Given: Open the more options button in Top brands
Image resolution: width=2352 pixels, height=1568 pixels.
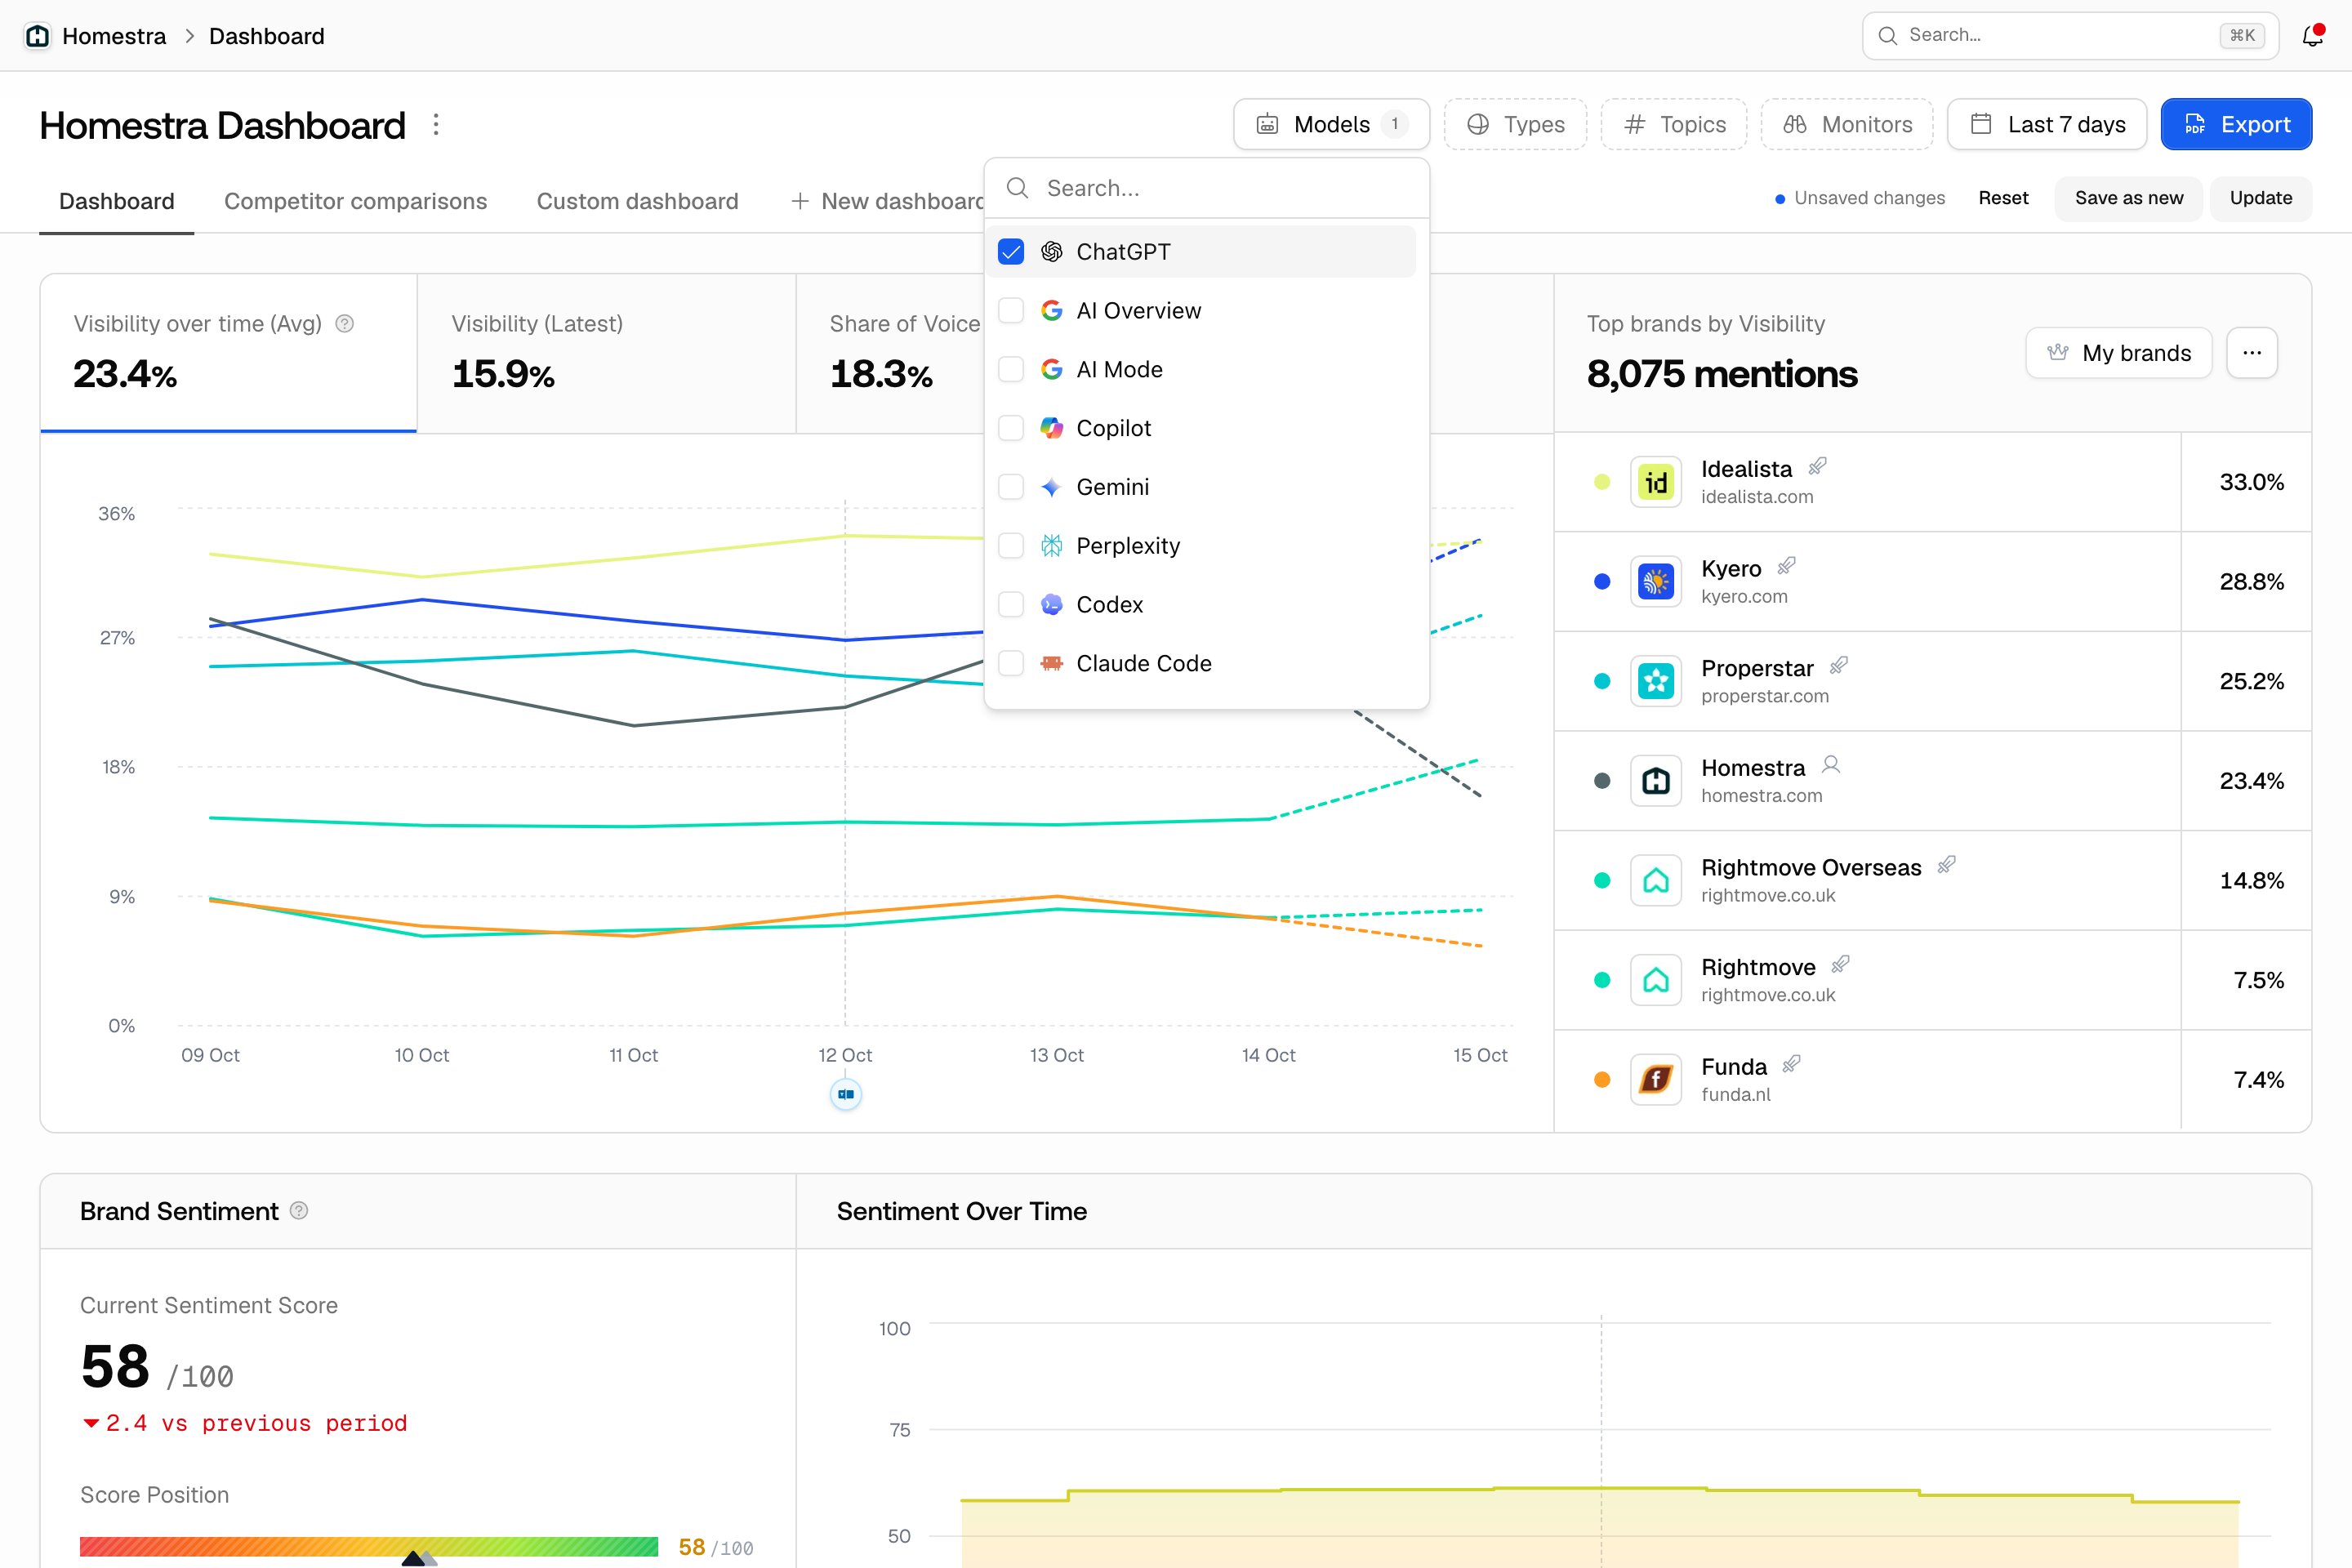Looking at the screenshot, I should coord(2252,353).
